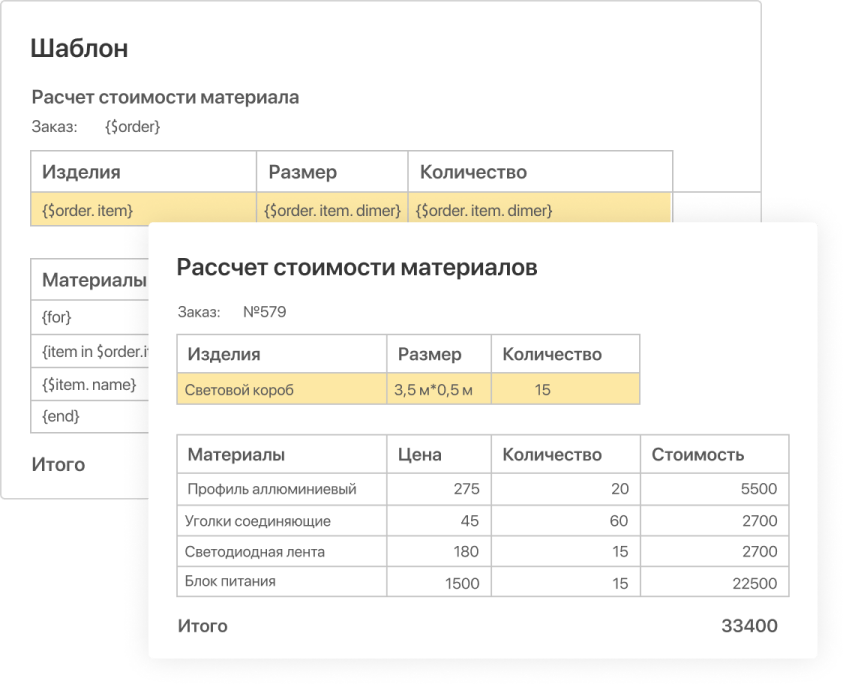
Task: Click the price 1500 cell
Action: pos(439,582)
